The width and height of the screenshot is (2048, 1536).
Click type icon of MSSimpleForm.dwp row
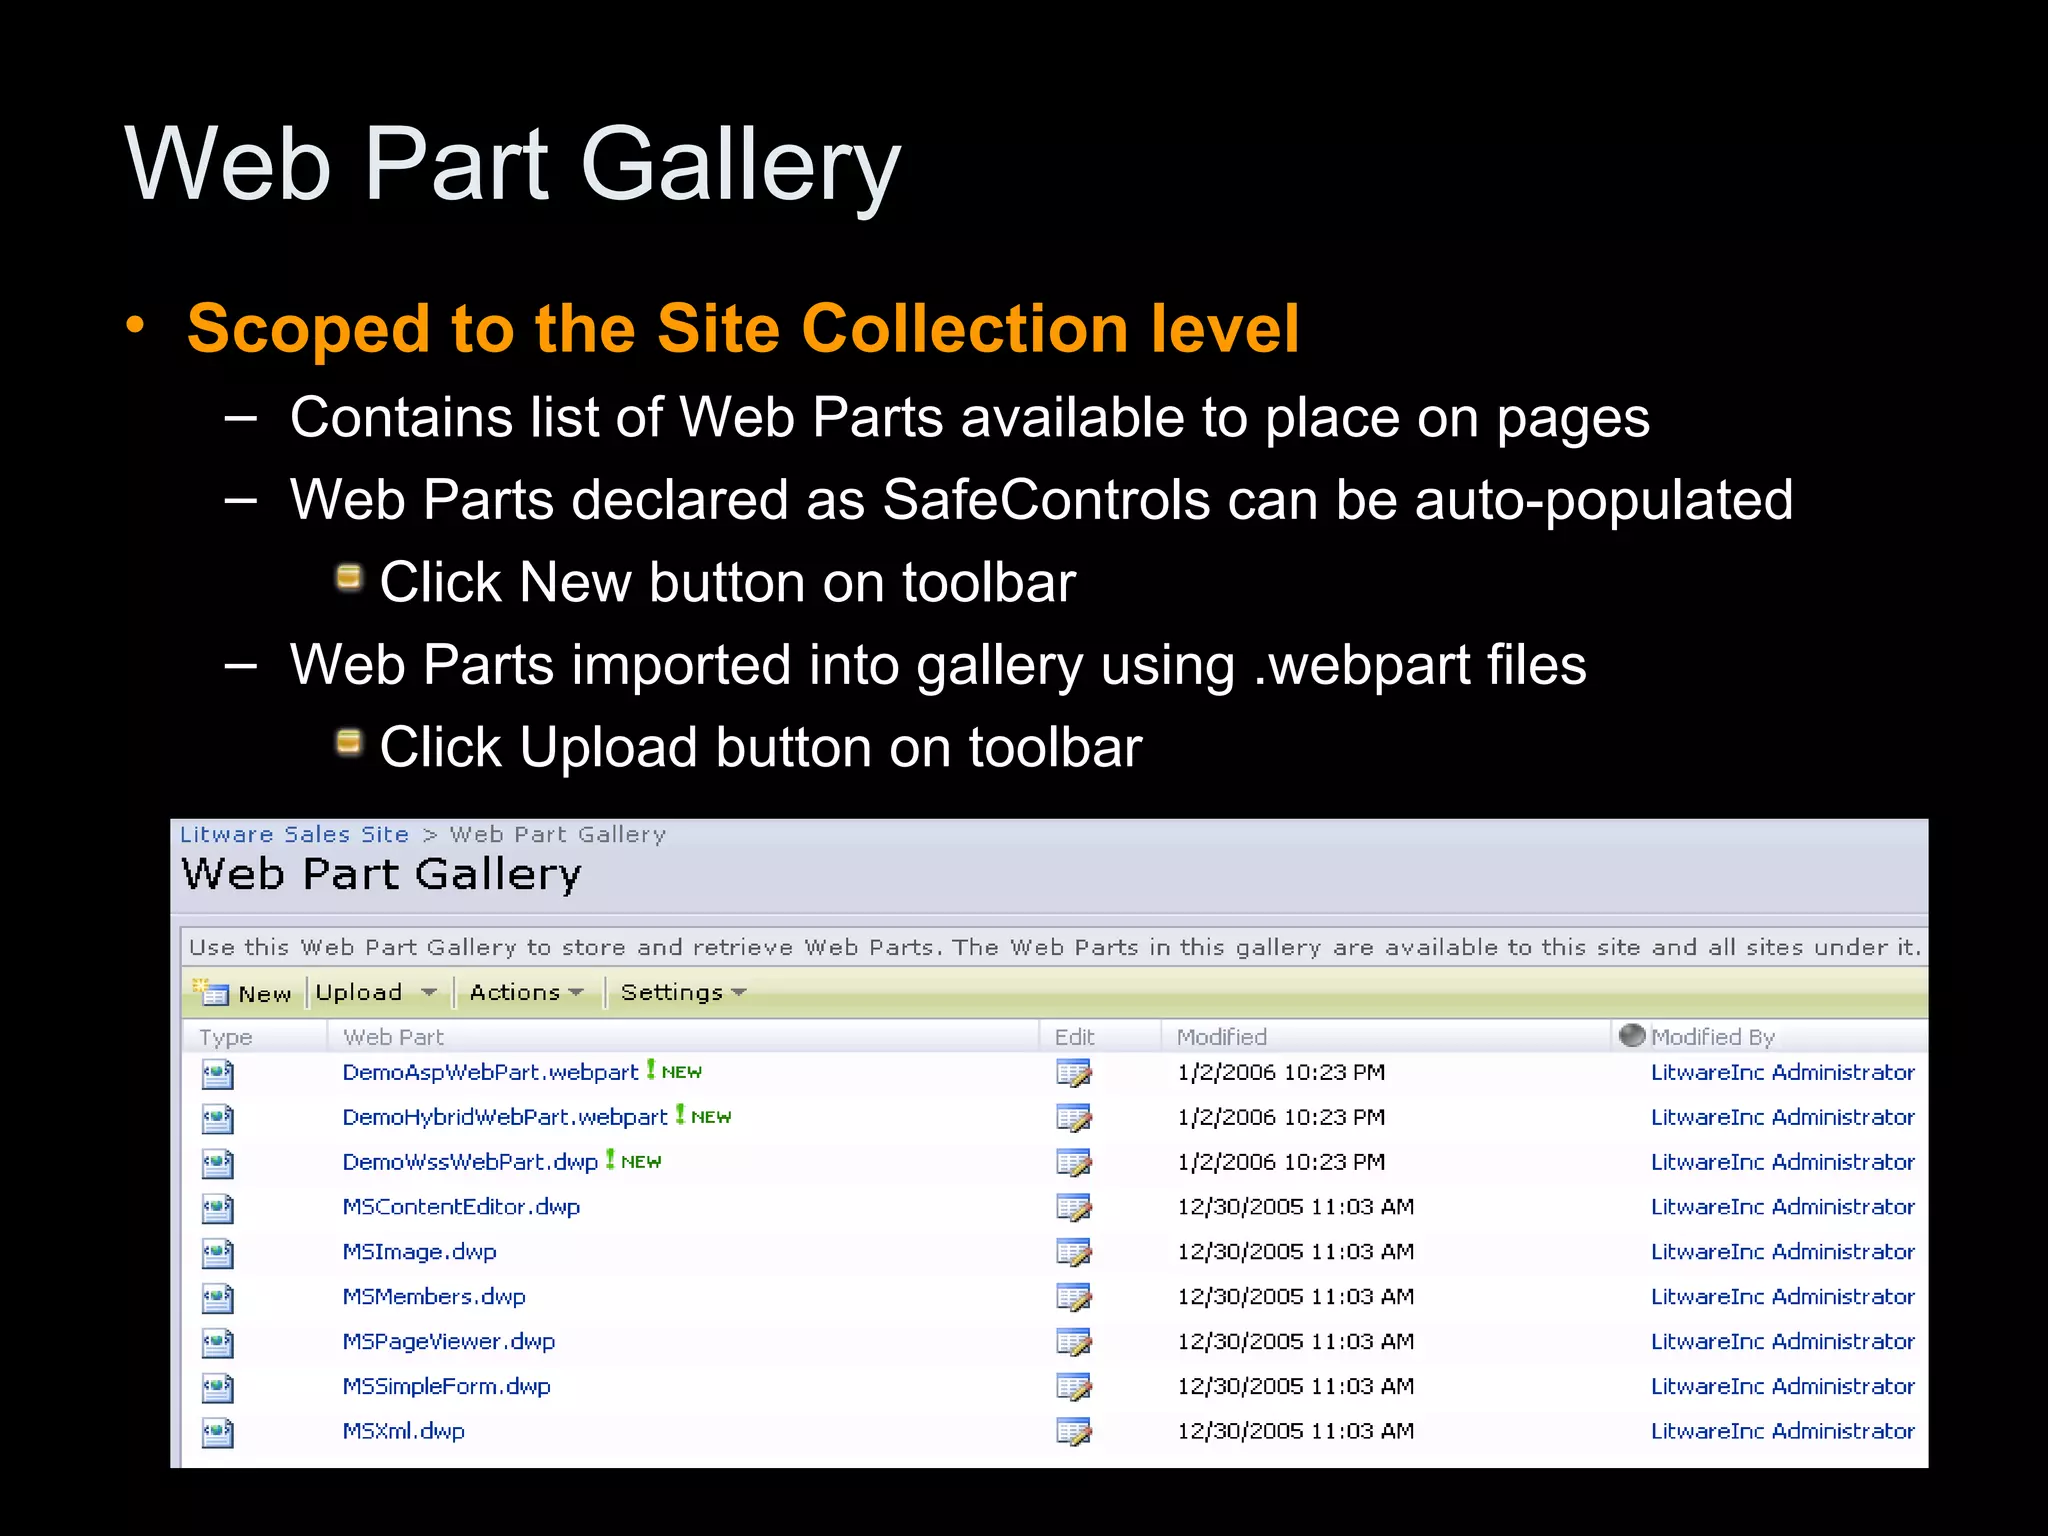218,1389
